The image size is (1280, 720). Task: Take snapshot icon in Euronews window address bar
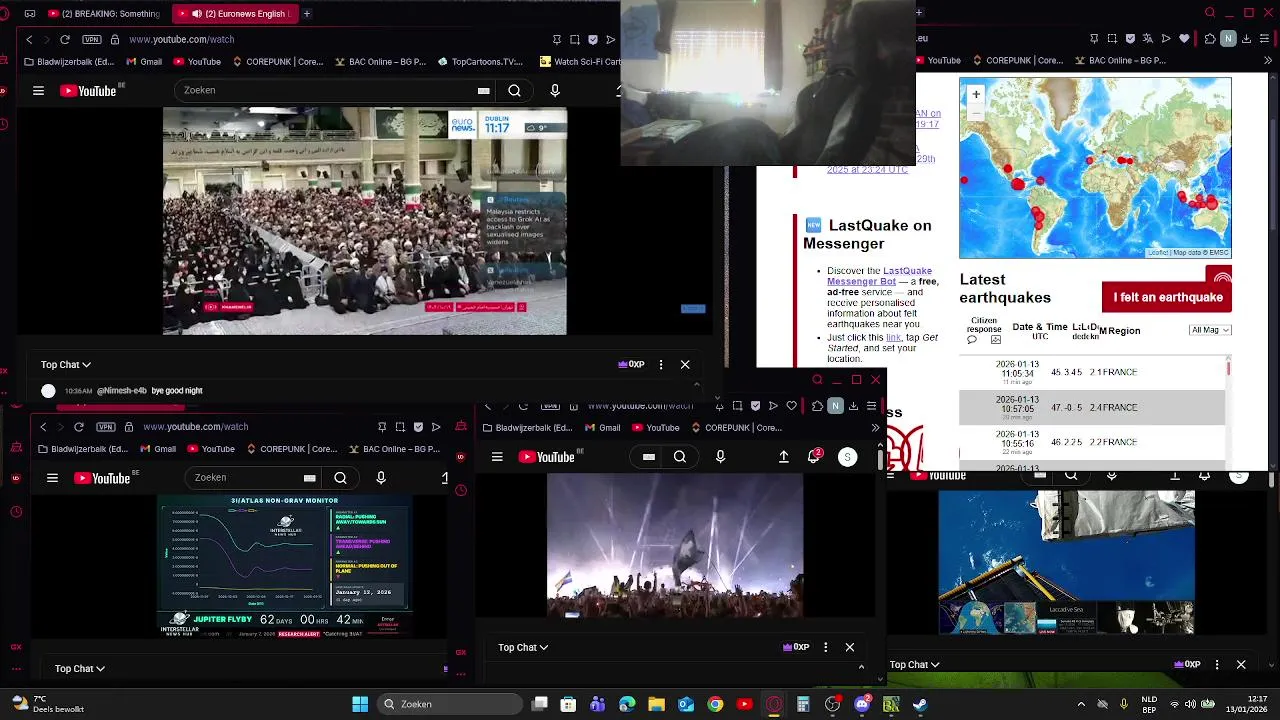coord(575,39)
